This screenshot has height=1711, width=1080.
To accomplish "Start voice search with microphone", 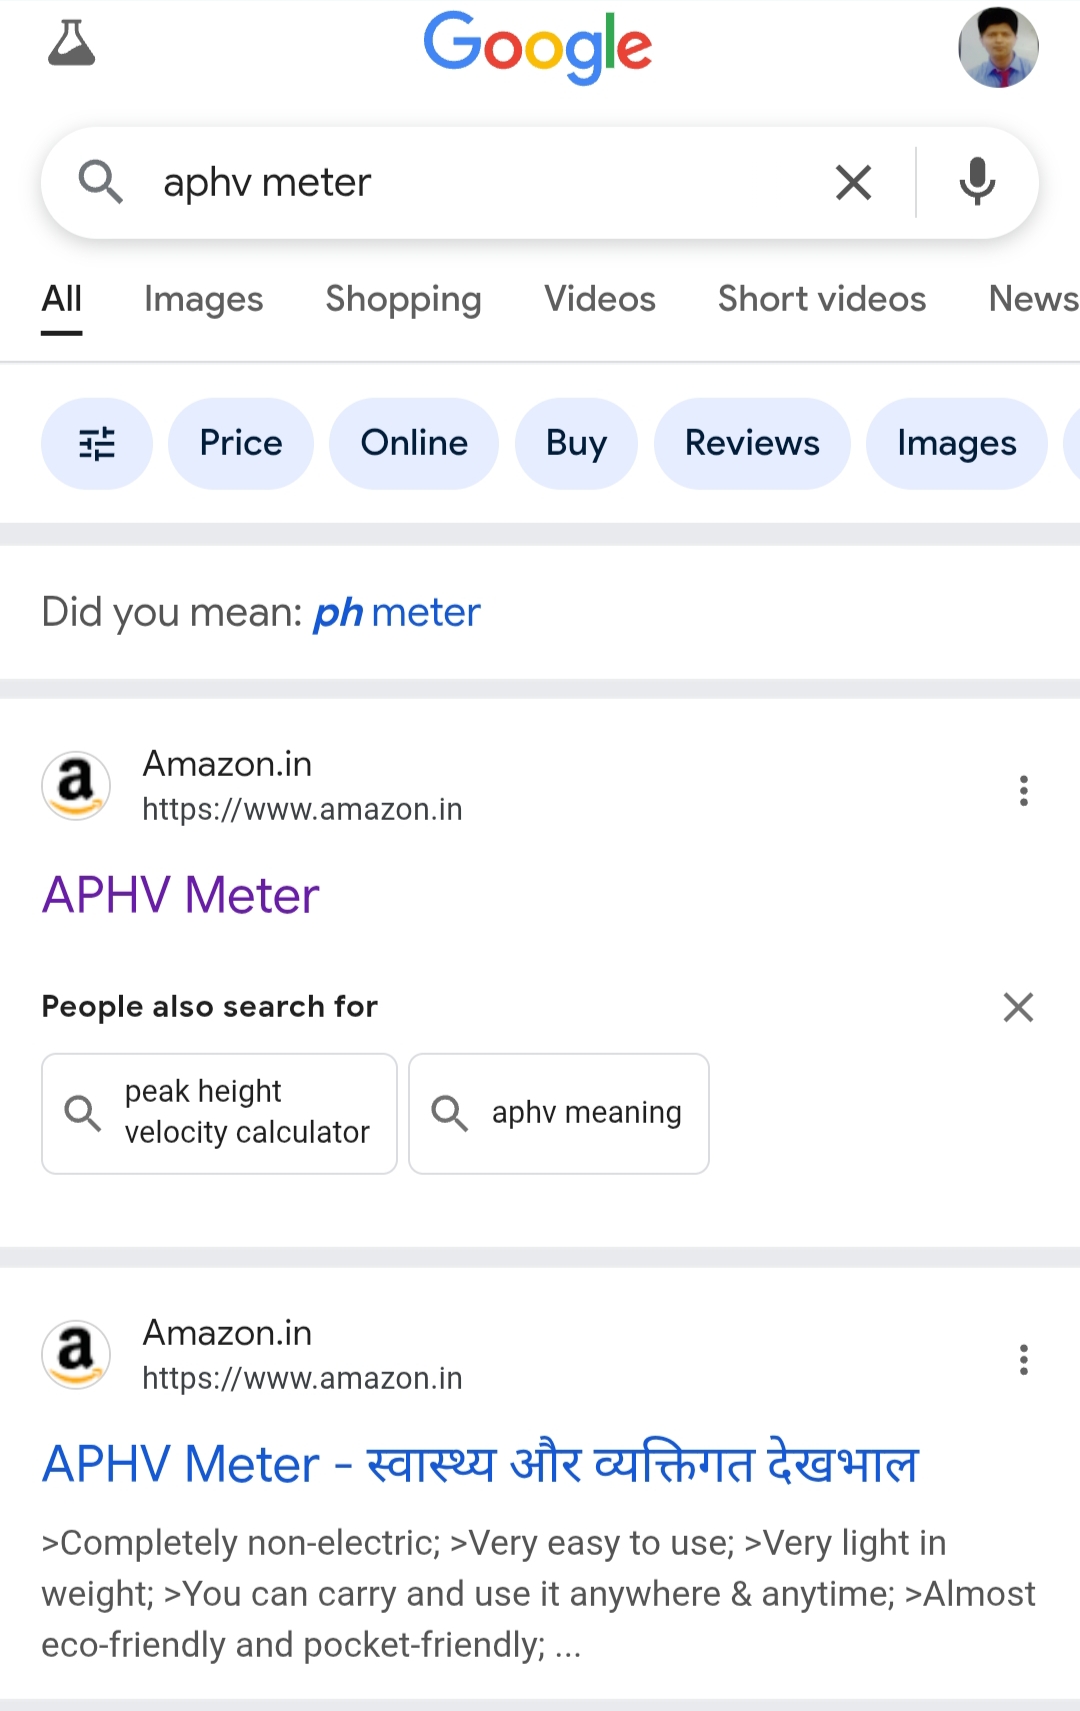I will point(977,183).
